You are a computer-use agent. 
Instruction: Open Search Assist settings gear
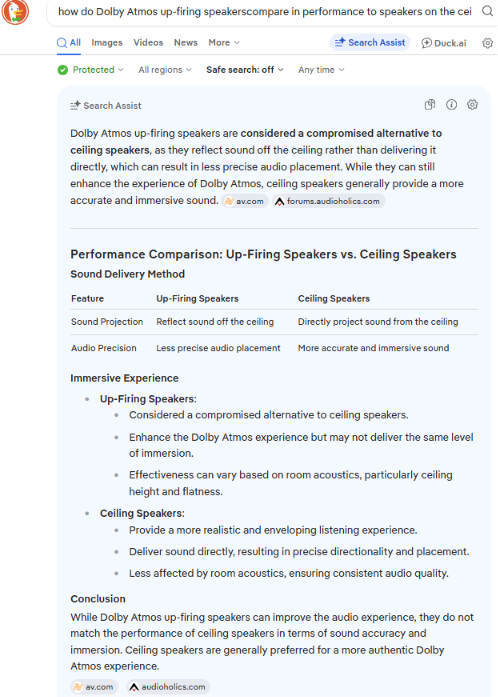[x=472, y=105]
